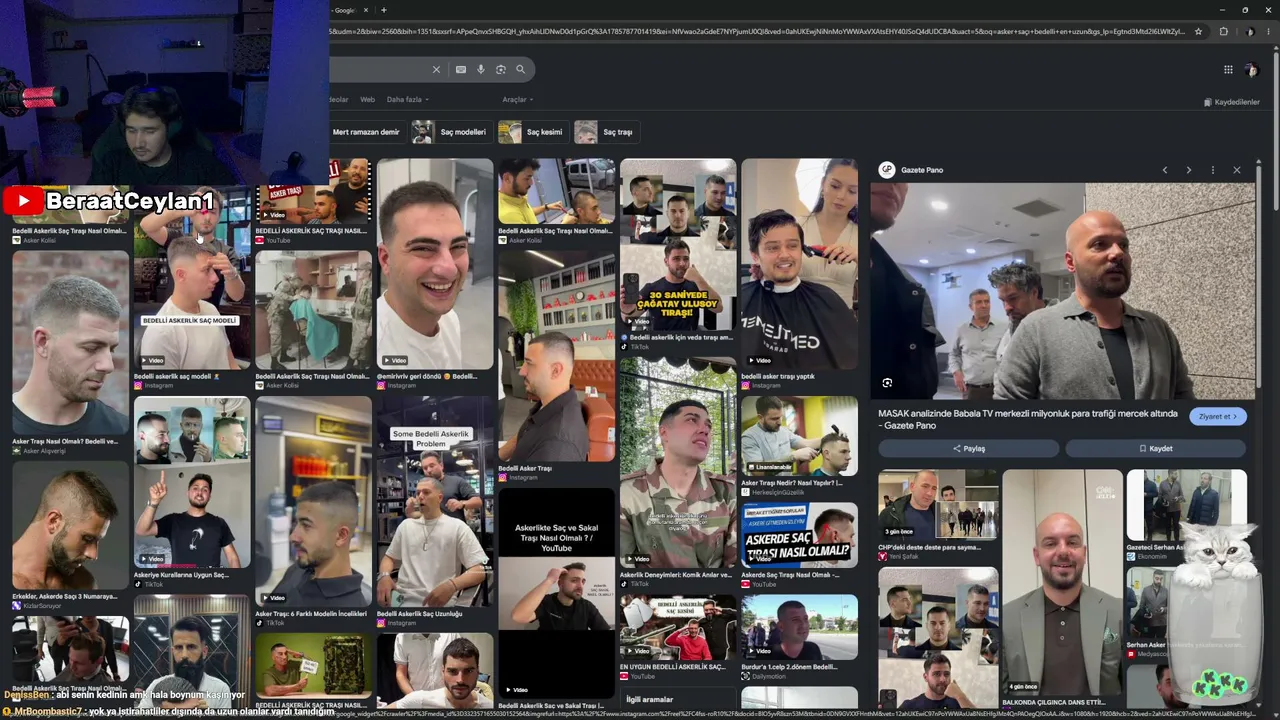Open the Askerde Saç Tıraşı Nasıl Olmalı thumbnail
1280x720 pixels.
(x=799, y=535)
